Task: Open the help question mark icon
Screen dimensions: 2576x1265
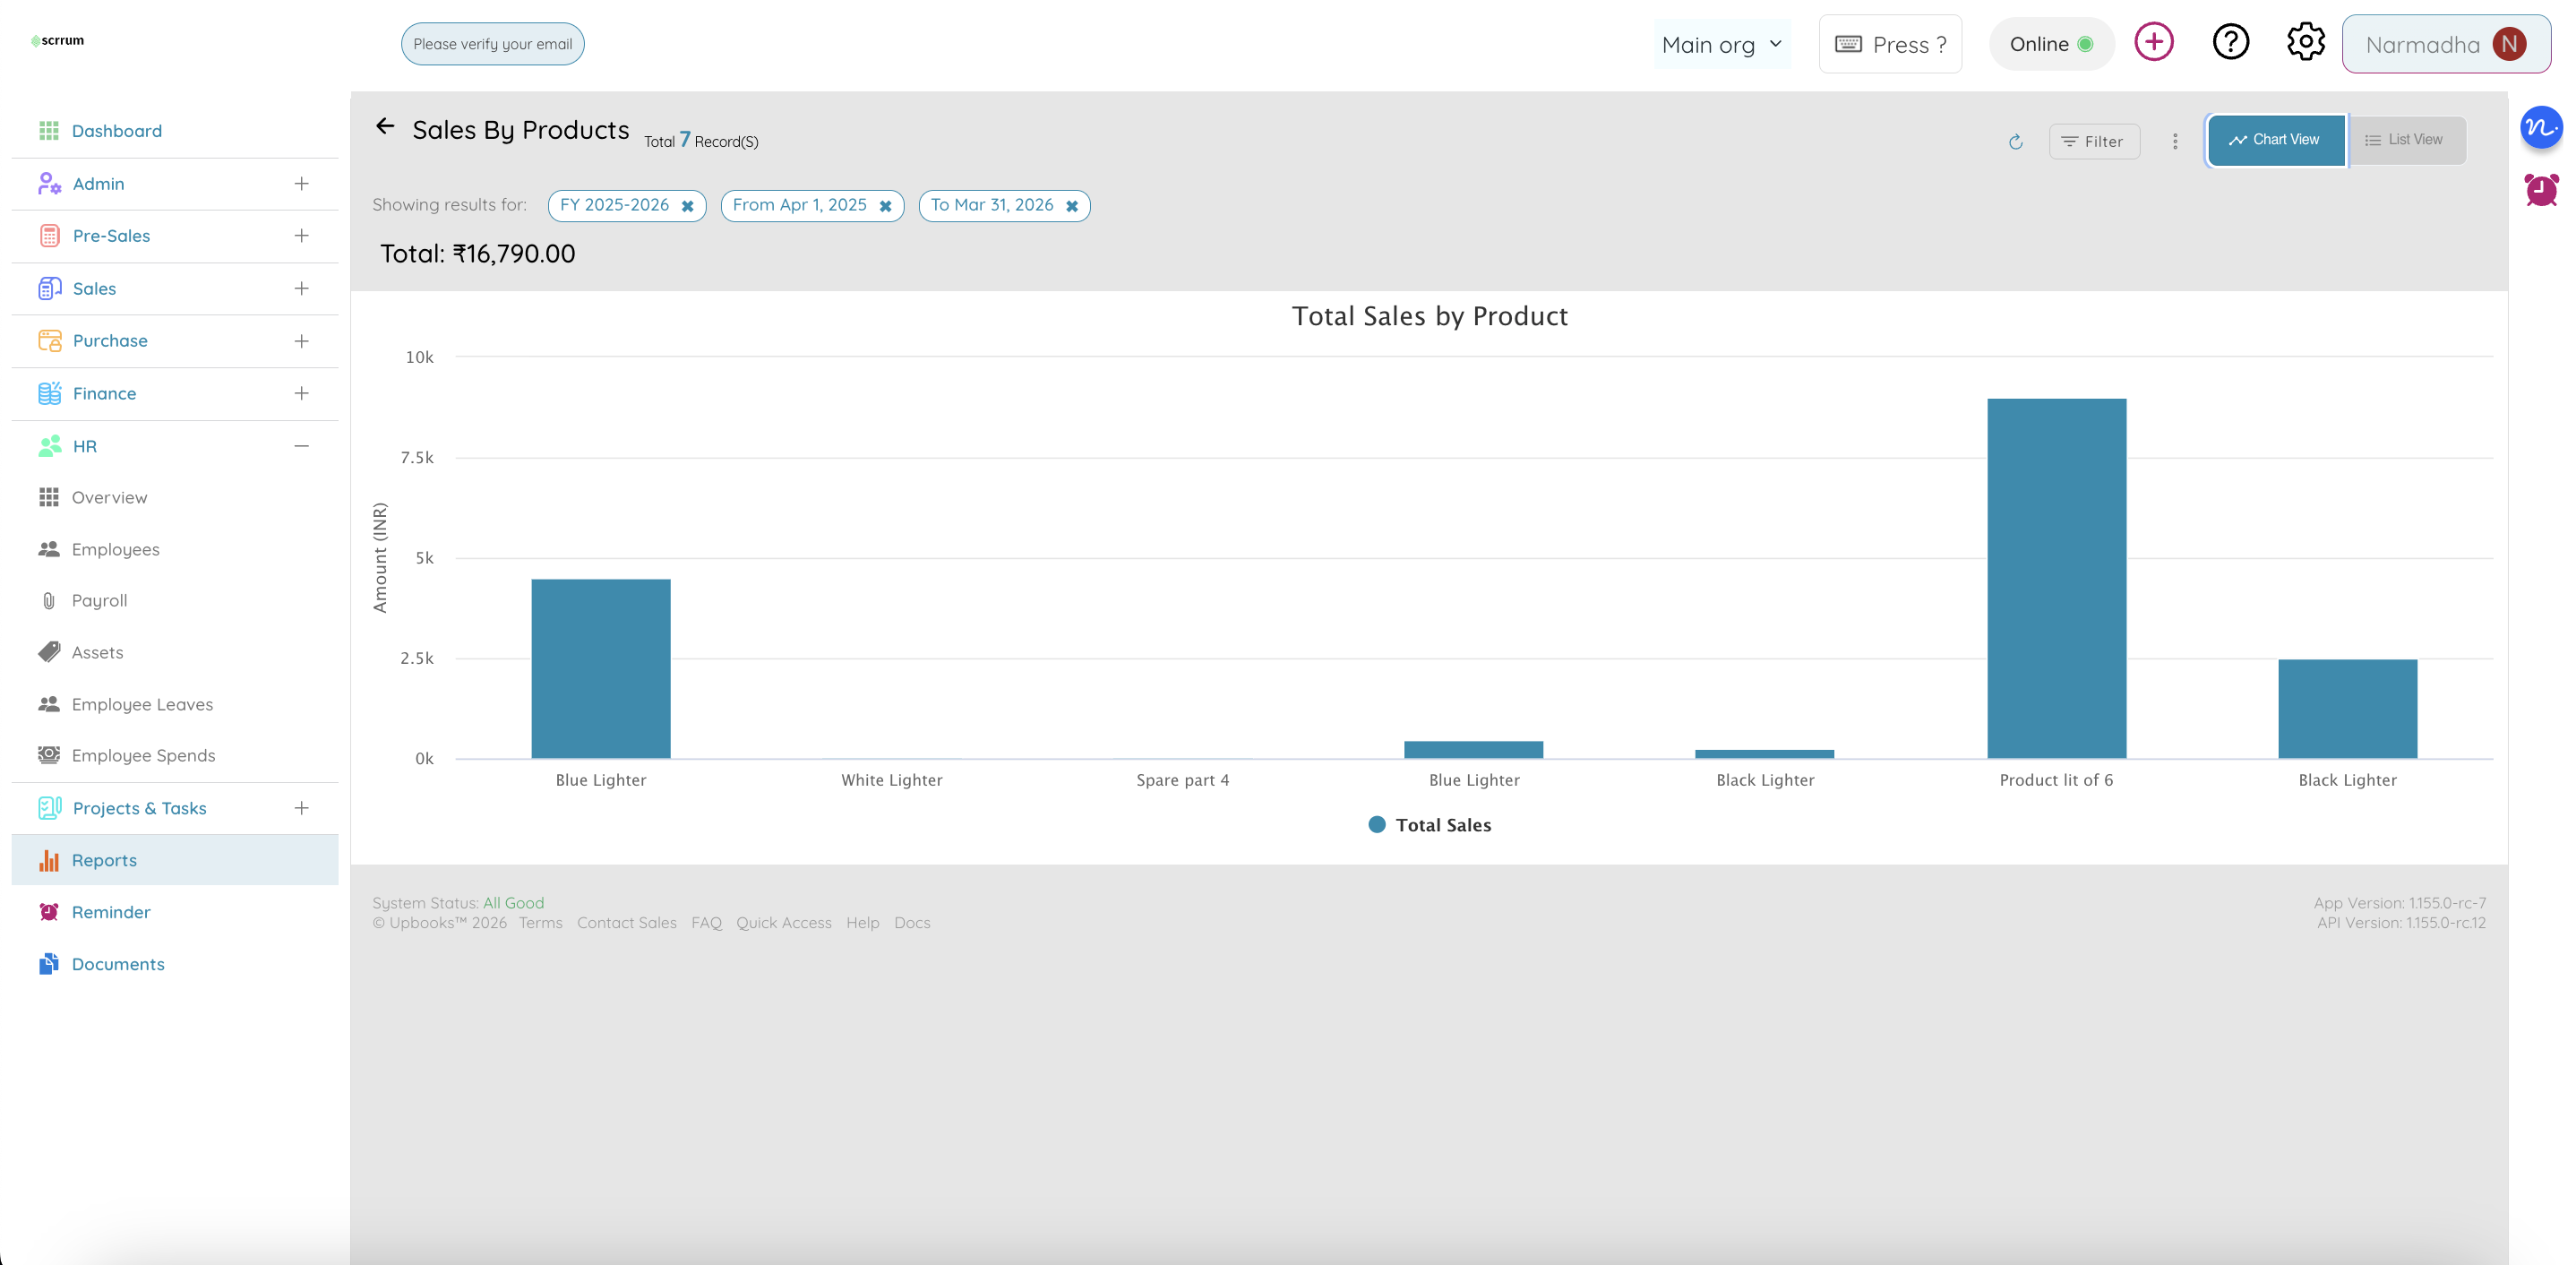Action: tap(2230, 43)
